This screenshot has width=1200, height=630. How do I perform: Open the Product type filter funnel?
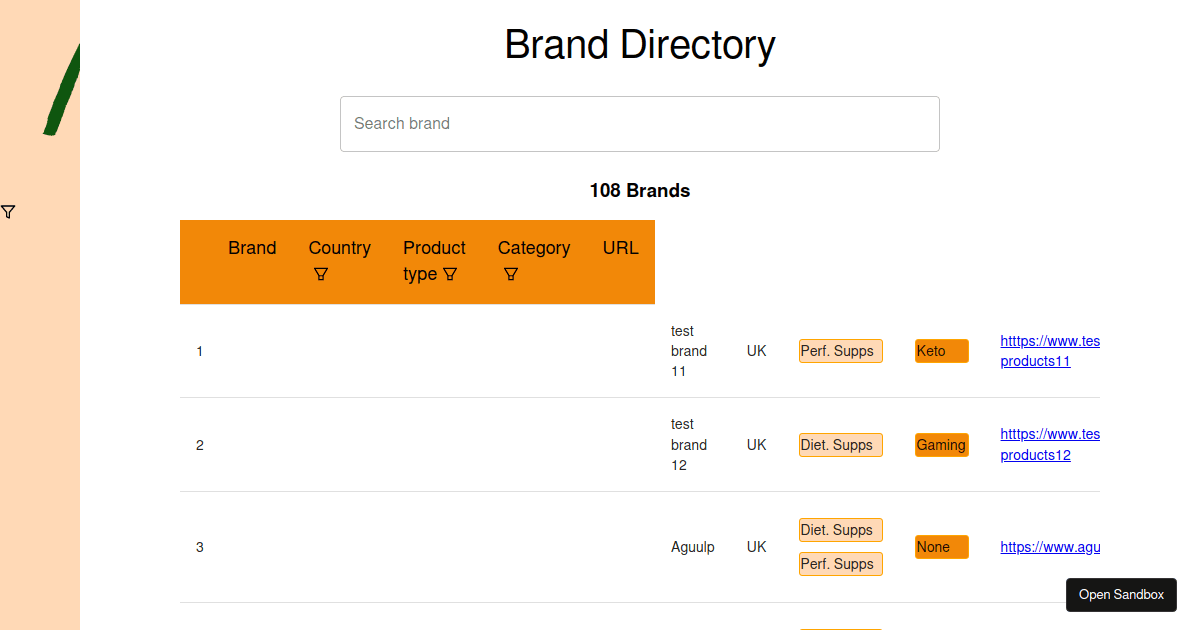[x=450, y=274]
